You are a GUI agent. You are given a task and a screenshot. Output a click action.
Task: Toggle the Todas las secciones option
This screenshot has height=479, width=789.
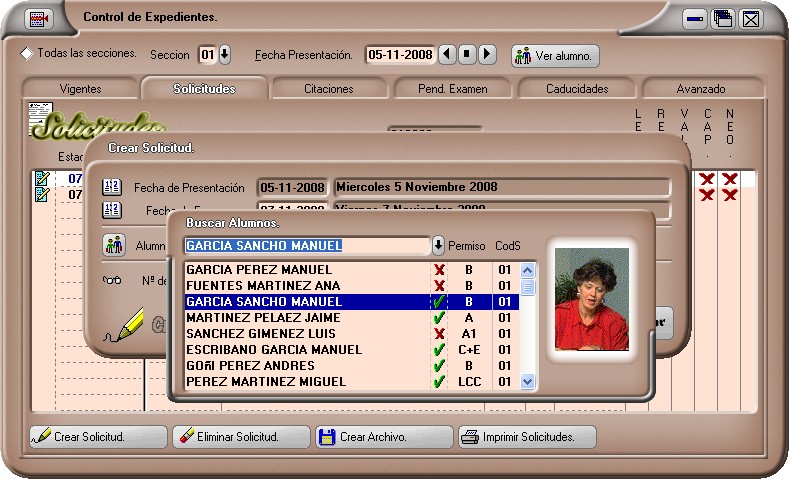coord(27,54)
